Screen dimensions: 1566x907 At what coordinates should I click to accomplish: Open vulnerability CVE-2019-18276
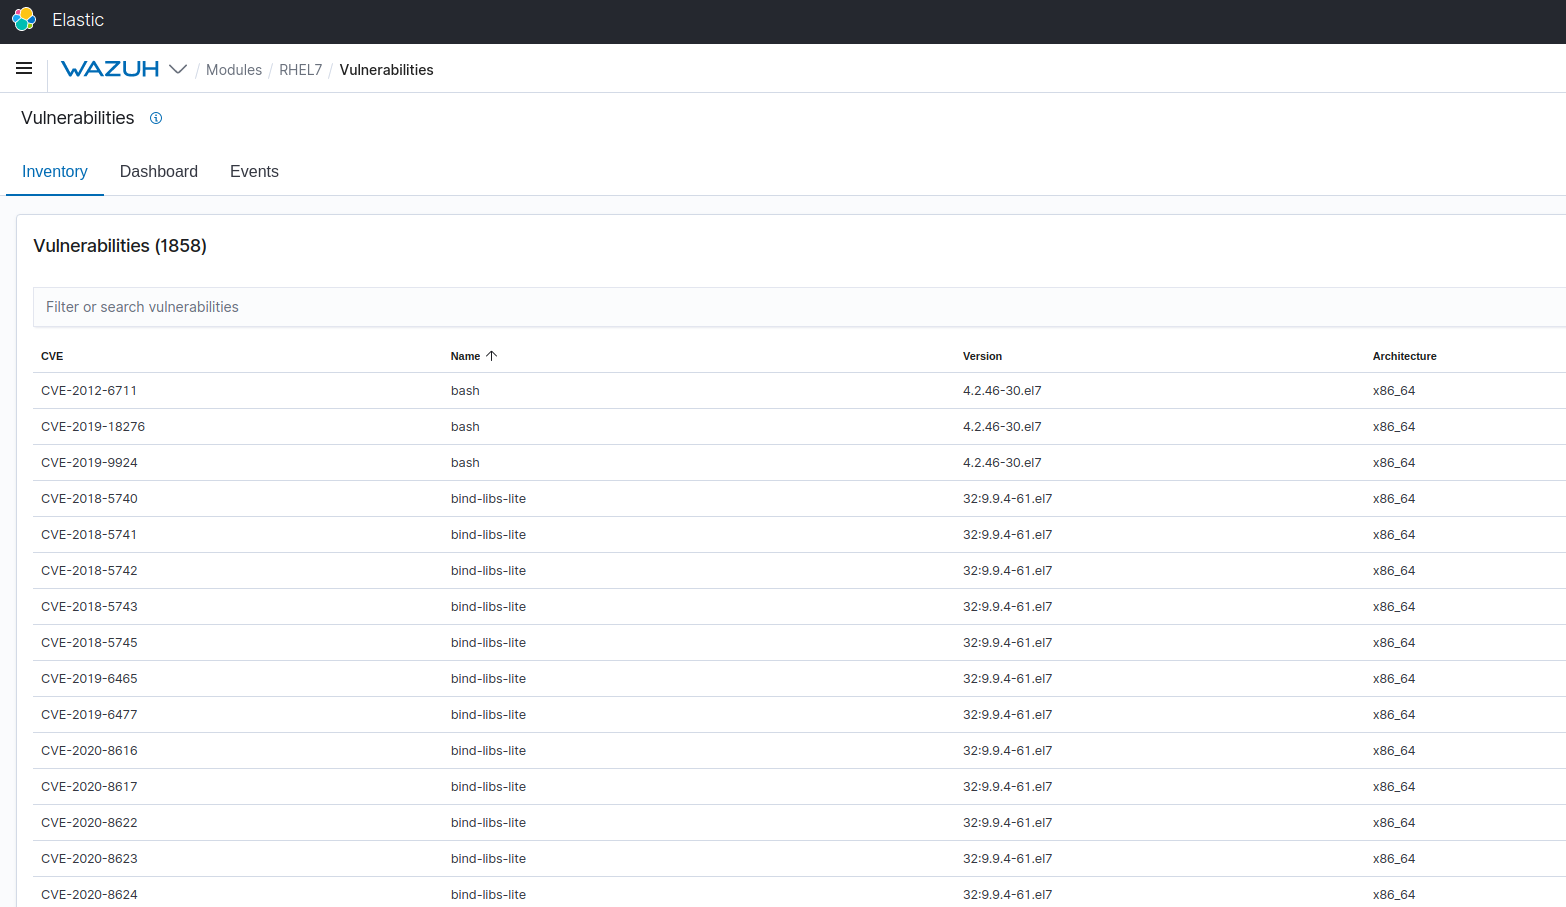tap(93, 426)
